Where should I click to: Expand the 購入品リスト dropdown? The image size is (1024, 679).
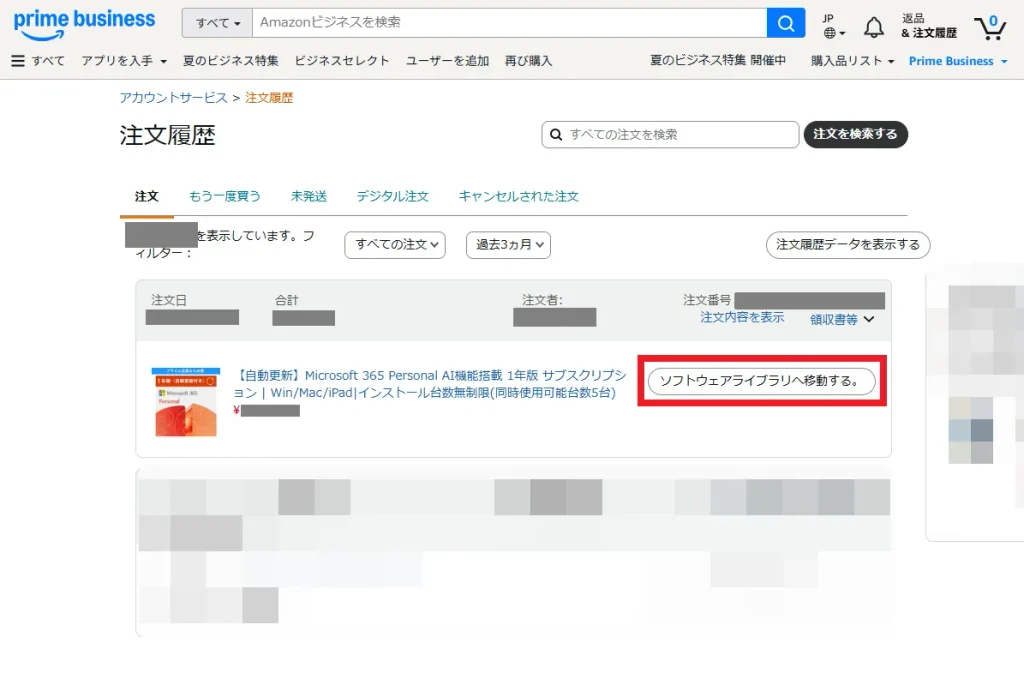point(852,61)
